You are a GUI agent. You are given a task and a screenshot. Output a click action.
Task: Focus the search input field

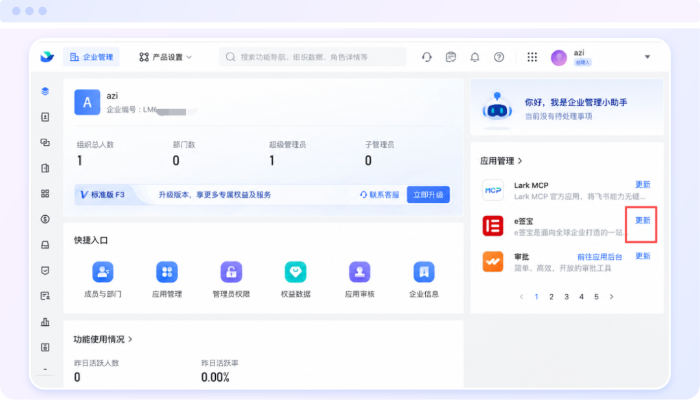(x=312, y=57)
